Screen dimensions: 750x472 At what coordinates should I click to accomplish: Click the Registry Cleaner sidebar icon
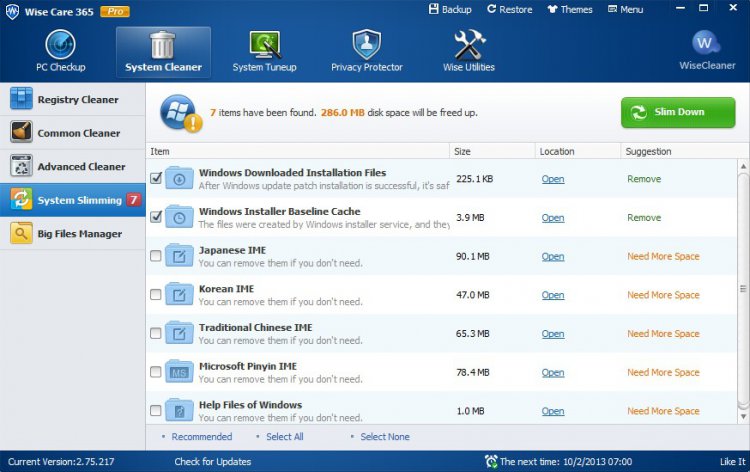click(22, 99)
